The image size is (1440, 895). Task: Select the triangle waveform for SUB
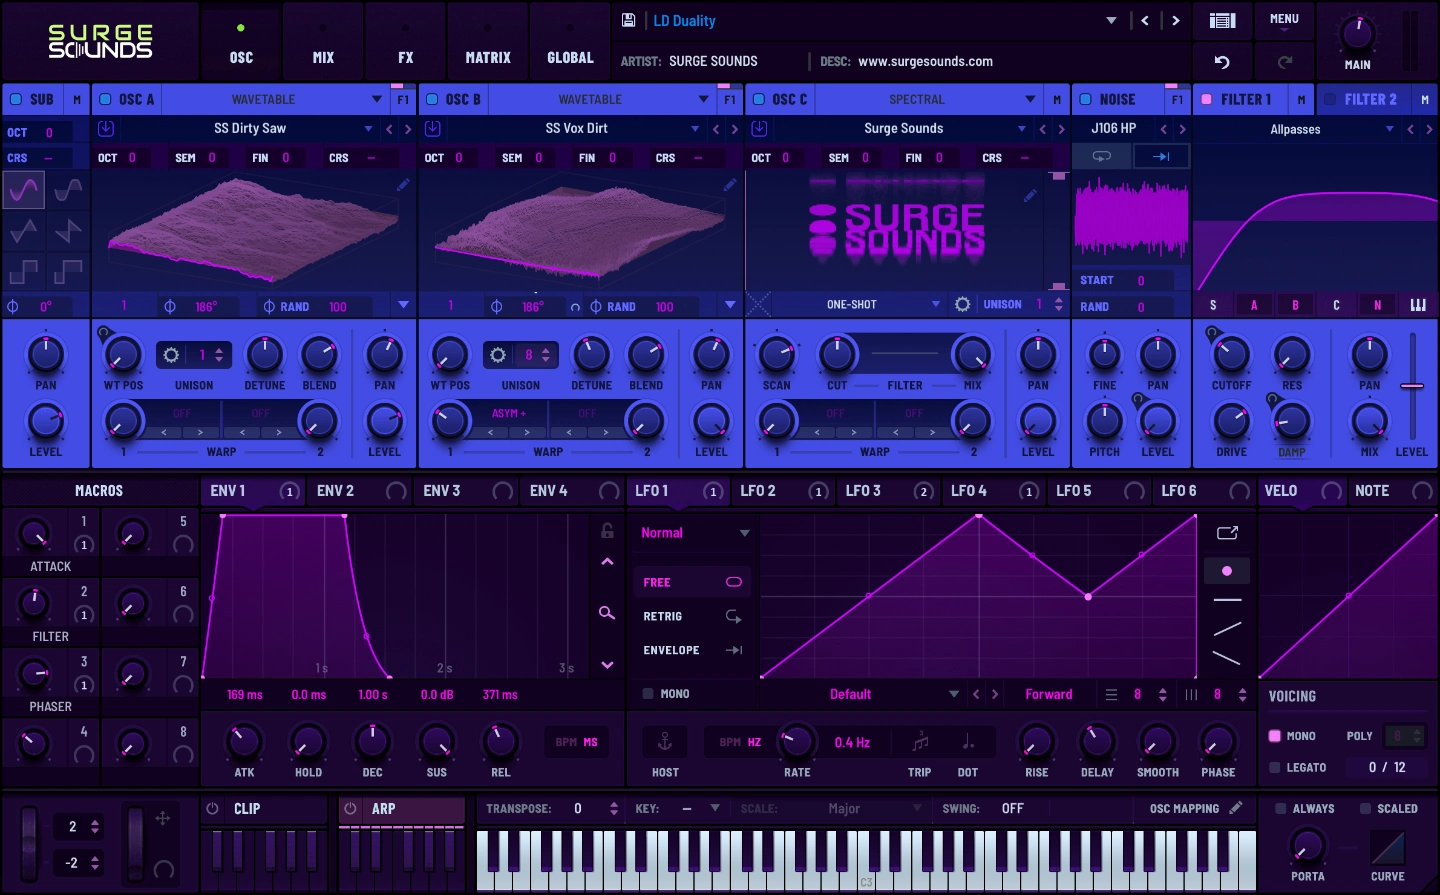tap(24, 231)
